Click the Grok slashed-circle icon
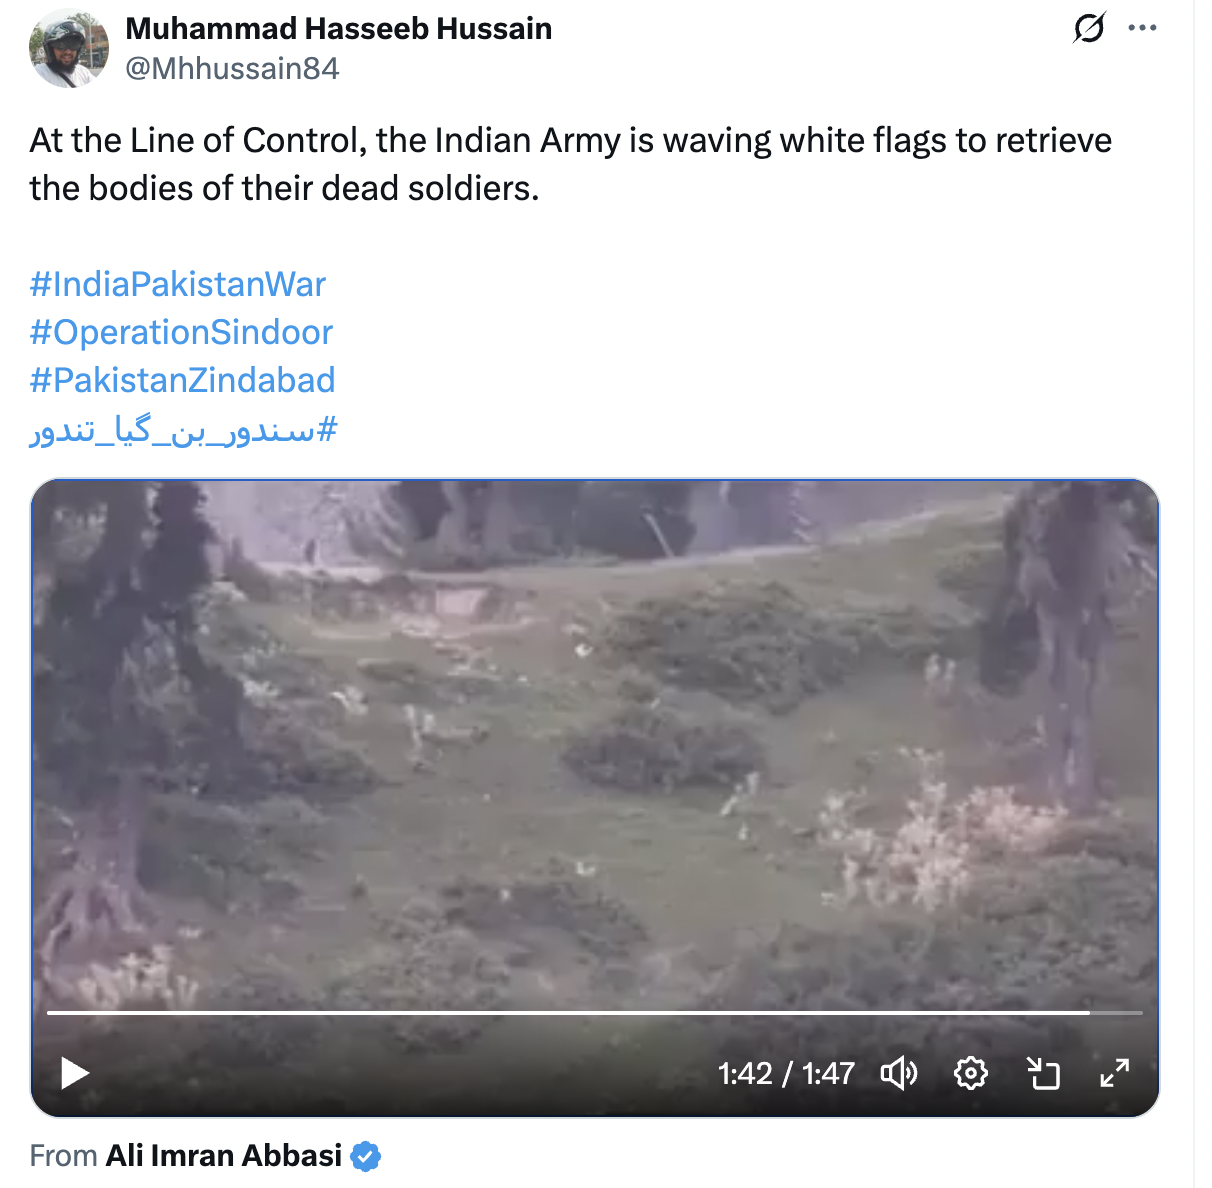The height and width of the screenshot is (1188, 1212). click(1089, 28)
